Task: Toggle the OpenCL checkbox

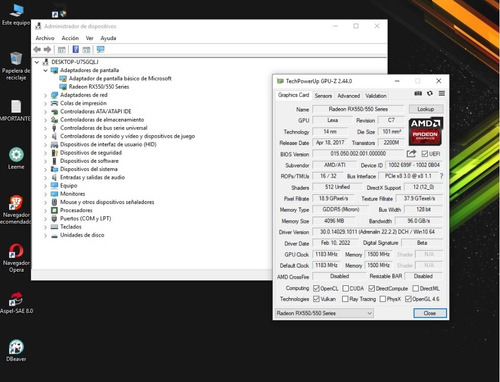Action: tap(316, 288)
